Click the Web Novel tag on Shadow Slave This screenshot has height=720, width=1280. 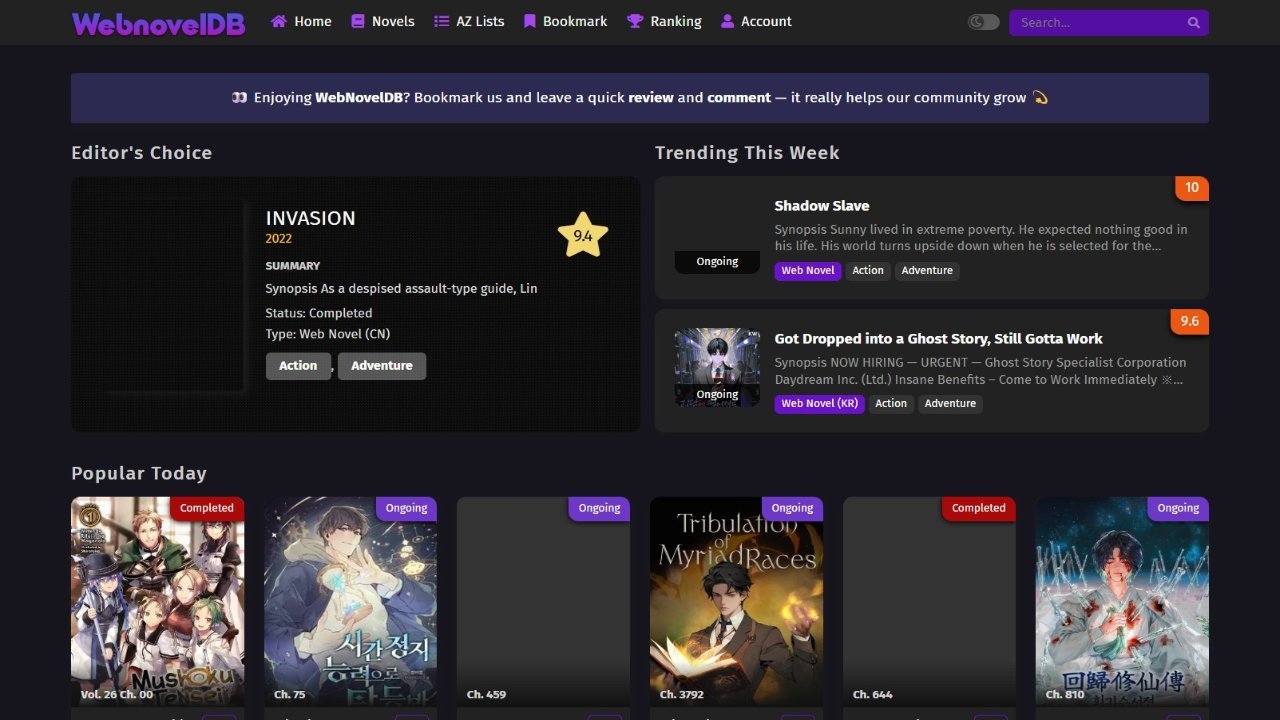[x=808, y=271]
